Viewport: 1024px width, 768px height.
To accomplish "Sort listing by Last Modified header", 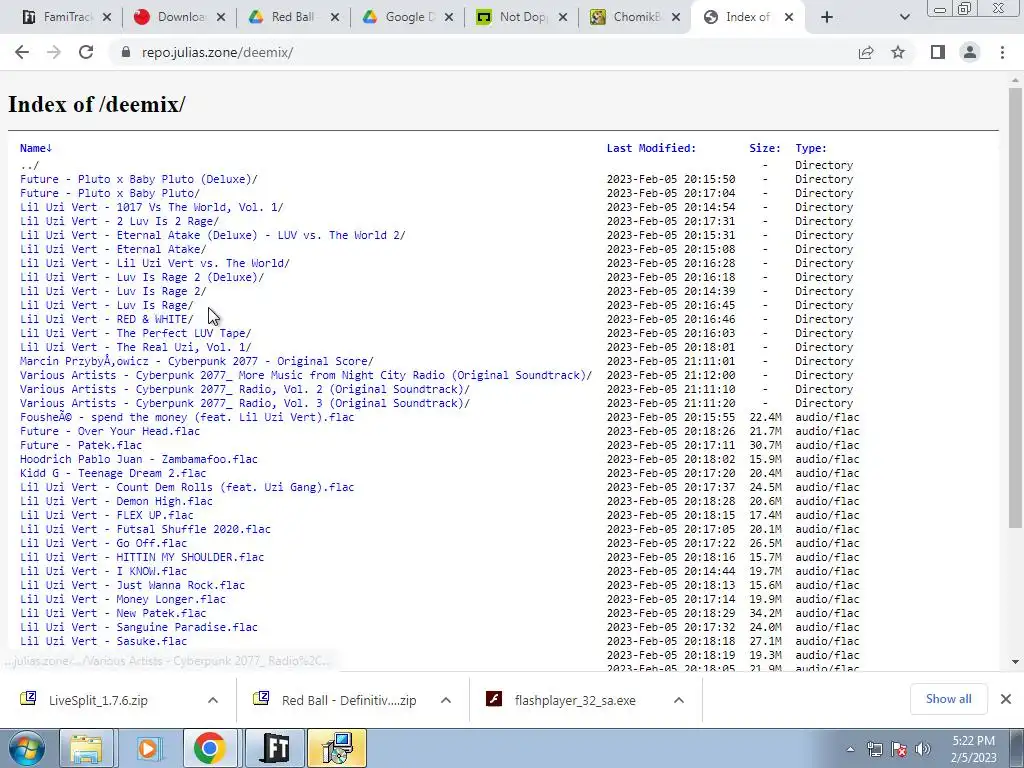I will click(651, 148).
